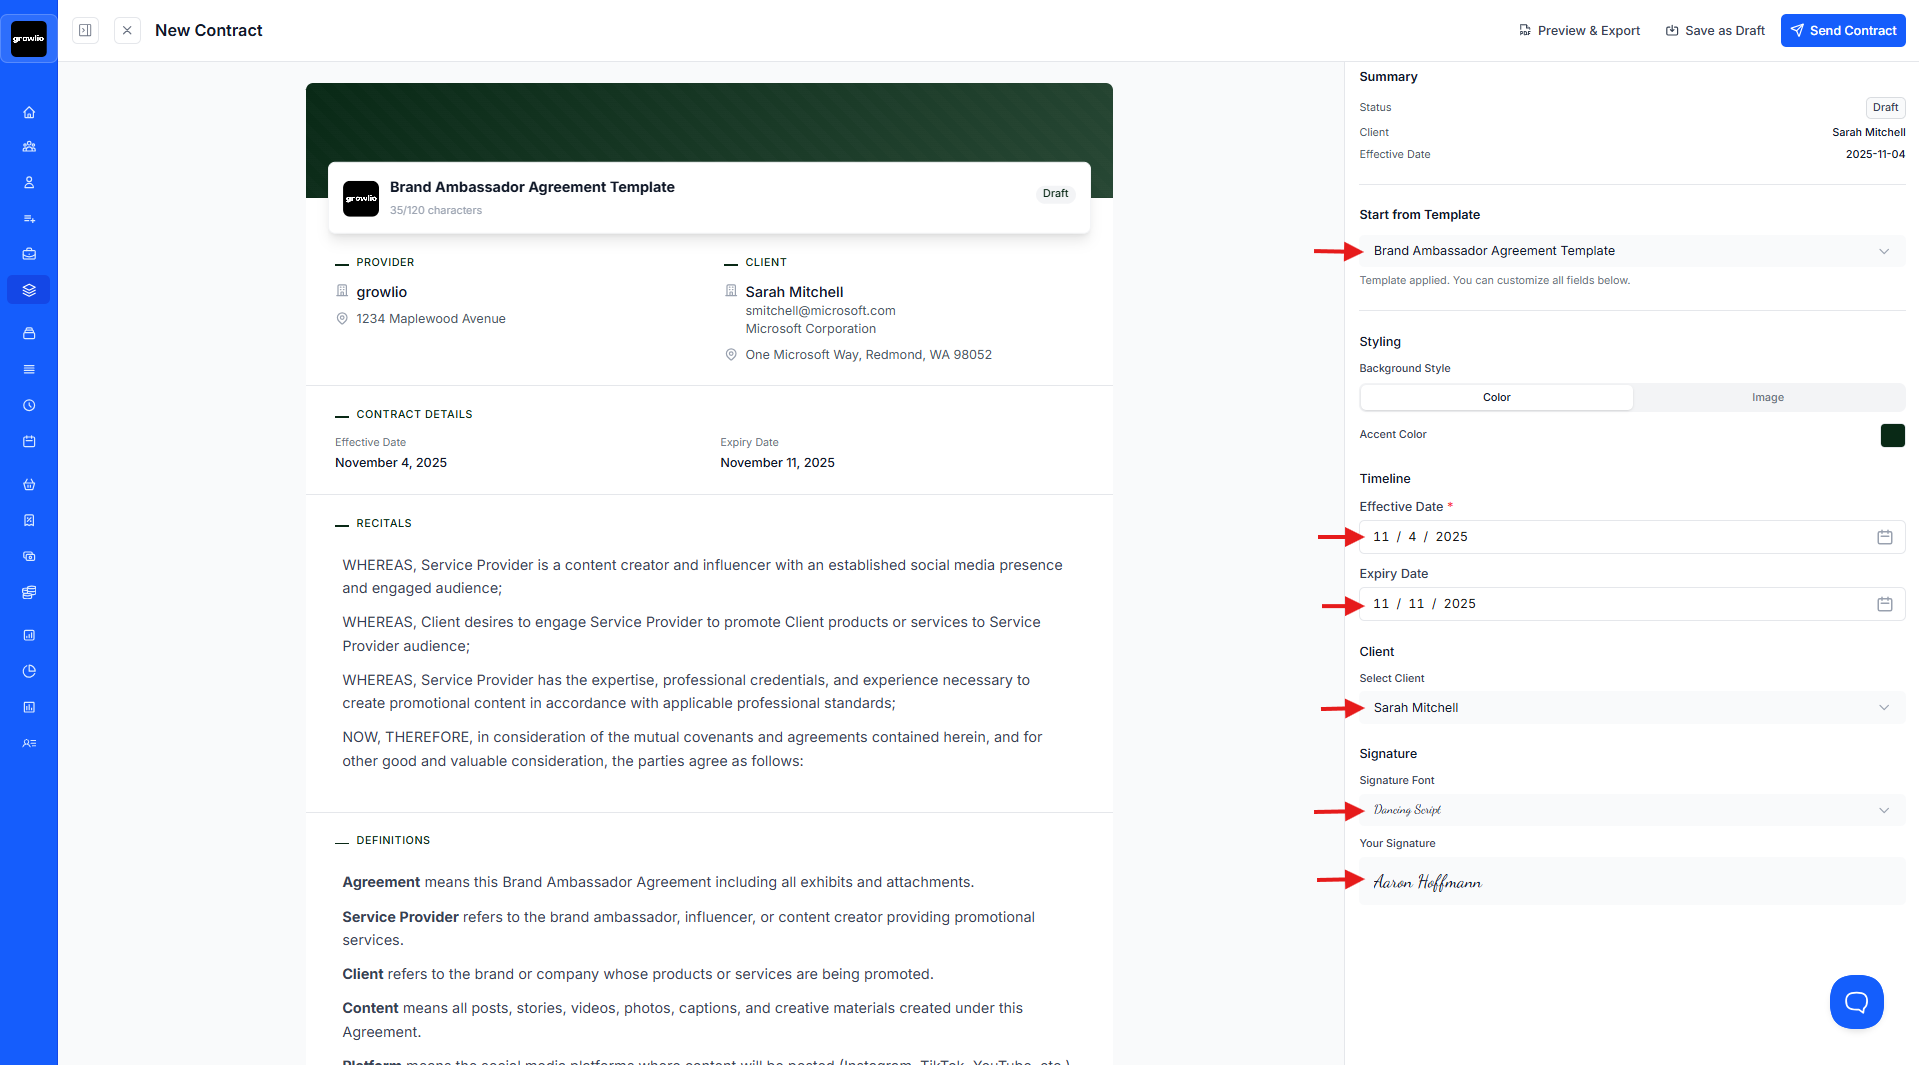Click the Service Provider definition line

coord(688,928)
